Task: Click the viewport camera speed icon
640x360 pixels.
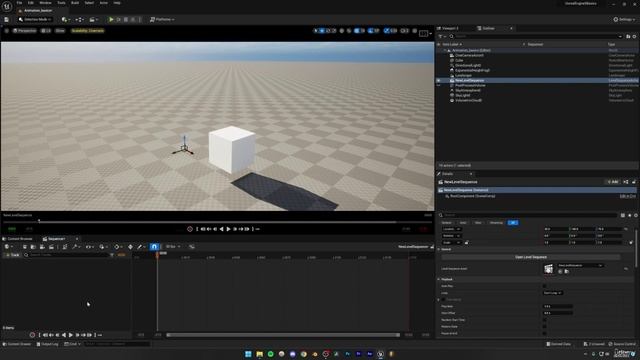Action: pyautogui.click(x=404, y=31)
